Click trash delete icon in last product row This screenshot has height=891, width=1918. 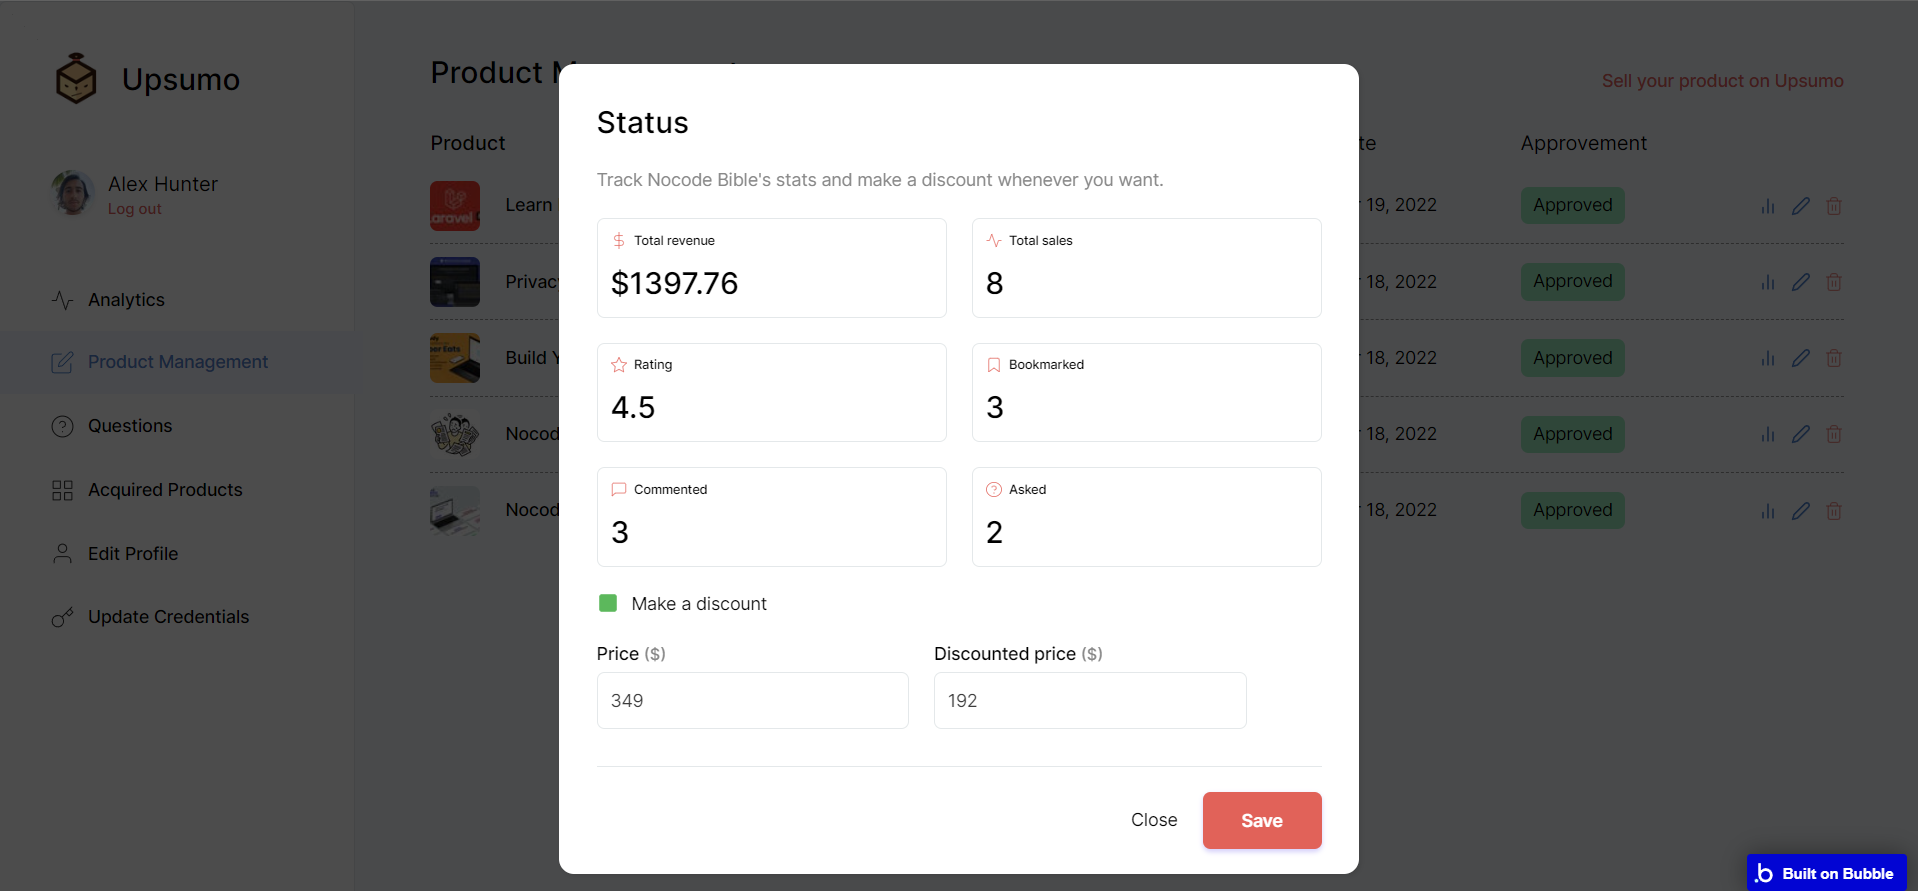[x=1834, y=511]
